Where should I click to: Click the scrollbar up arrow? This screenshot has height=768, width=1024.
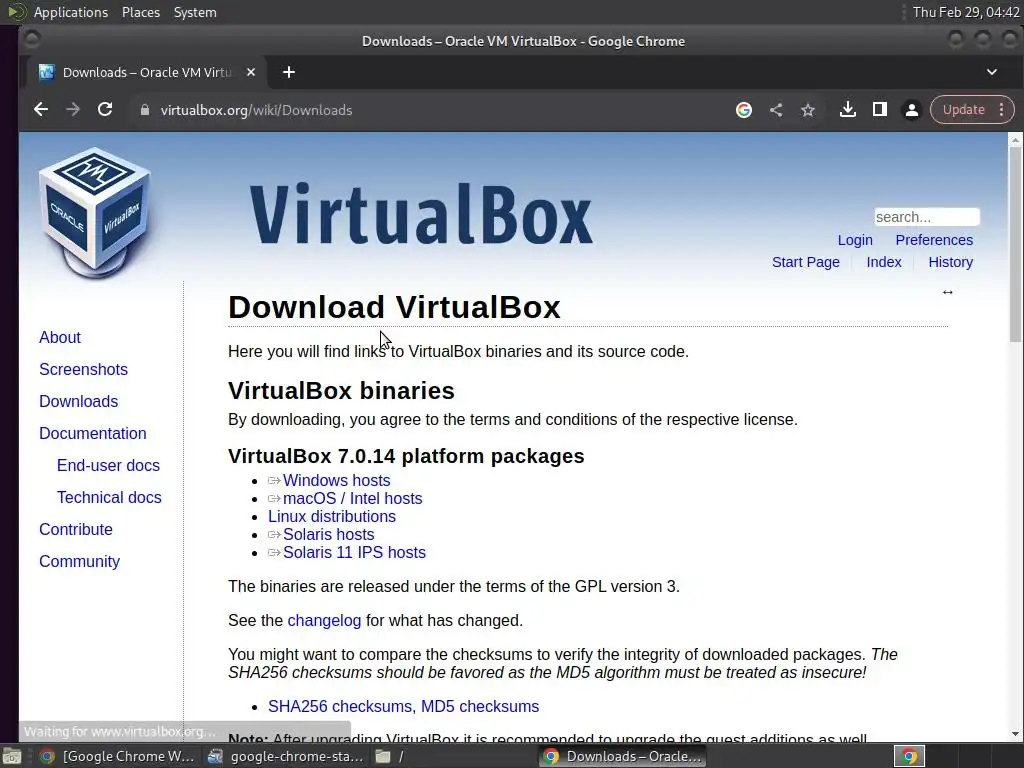(x=1015, y=139)
